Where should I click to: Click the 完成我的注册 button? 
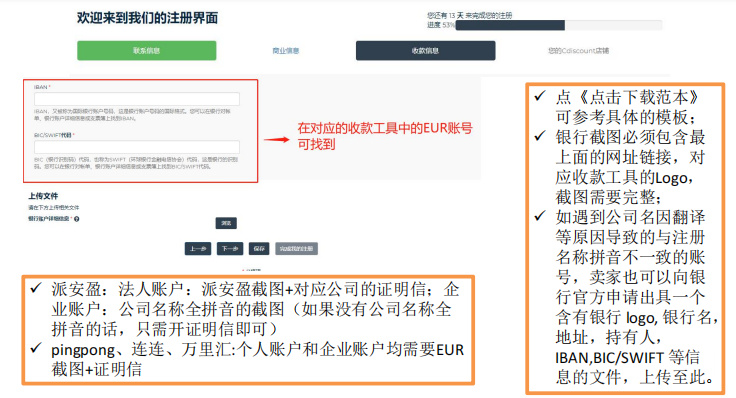(x=296, y=249)
